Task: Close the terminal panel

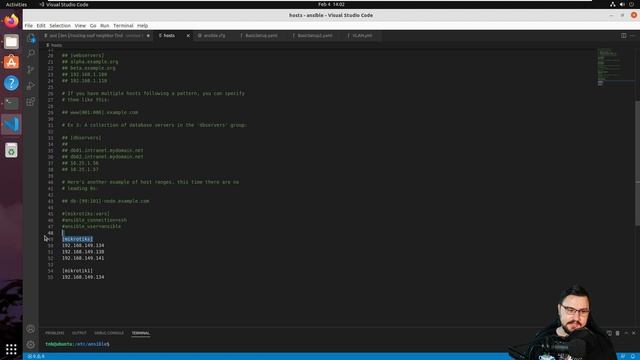Action: (633, 333)
